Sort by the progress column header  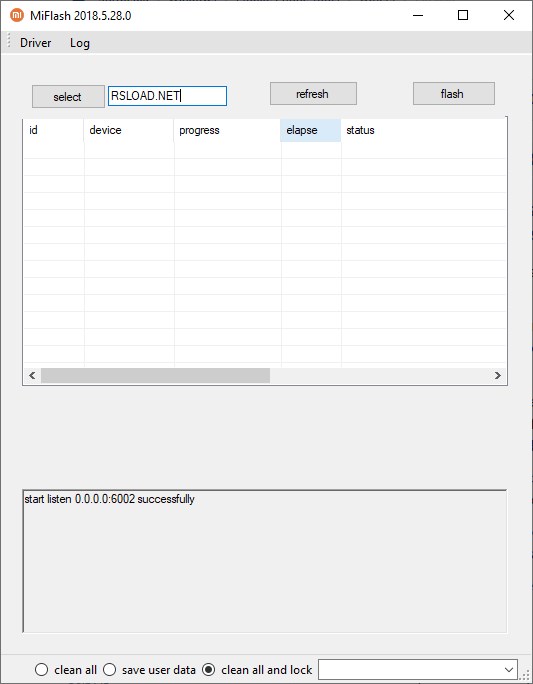tap(227, 130)
